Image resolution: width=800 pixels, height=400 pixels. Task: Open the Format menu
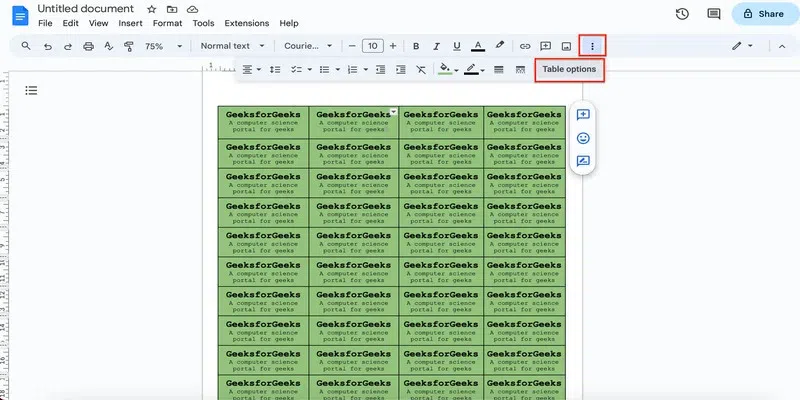(x=167, y=23)
